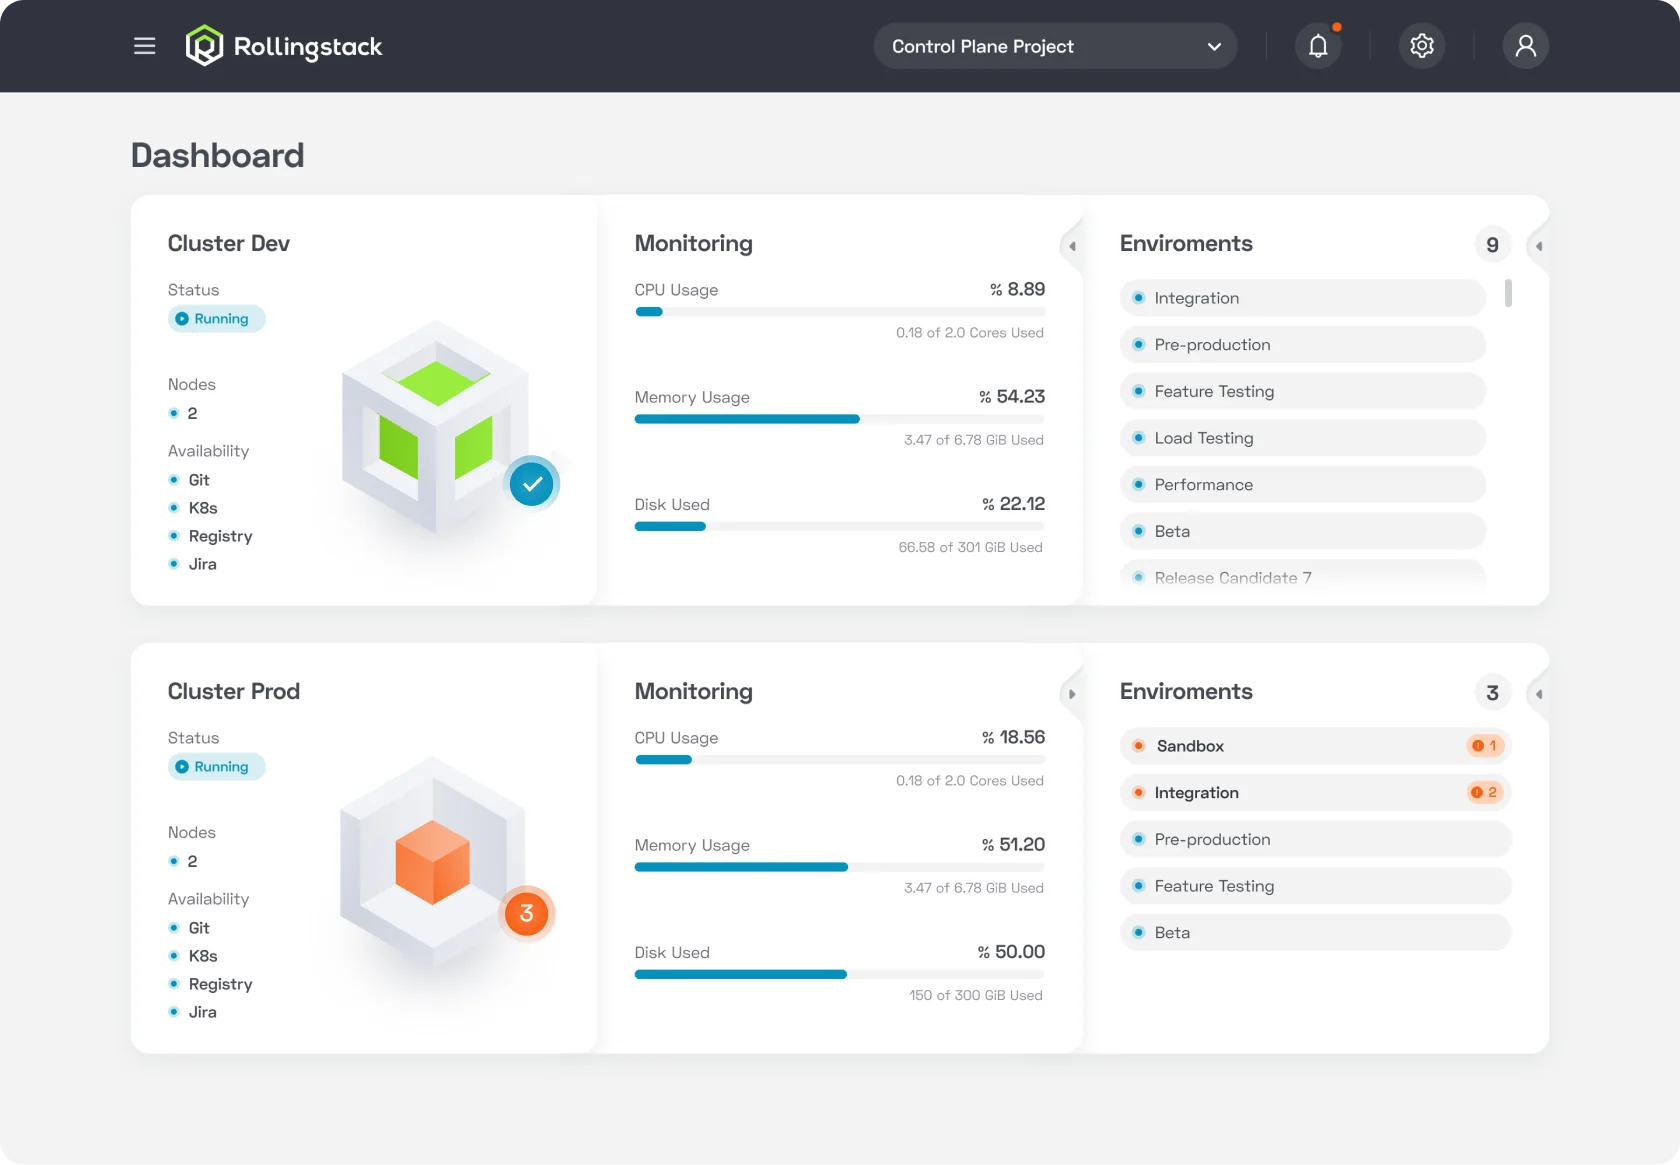Select Feature Testing environment in Cluster Prod

click(1315, 886)
